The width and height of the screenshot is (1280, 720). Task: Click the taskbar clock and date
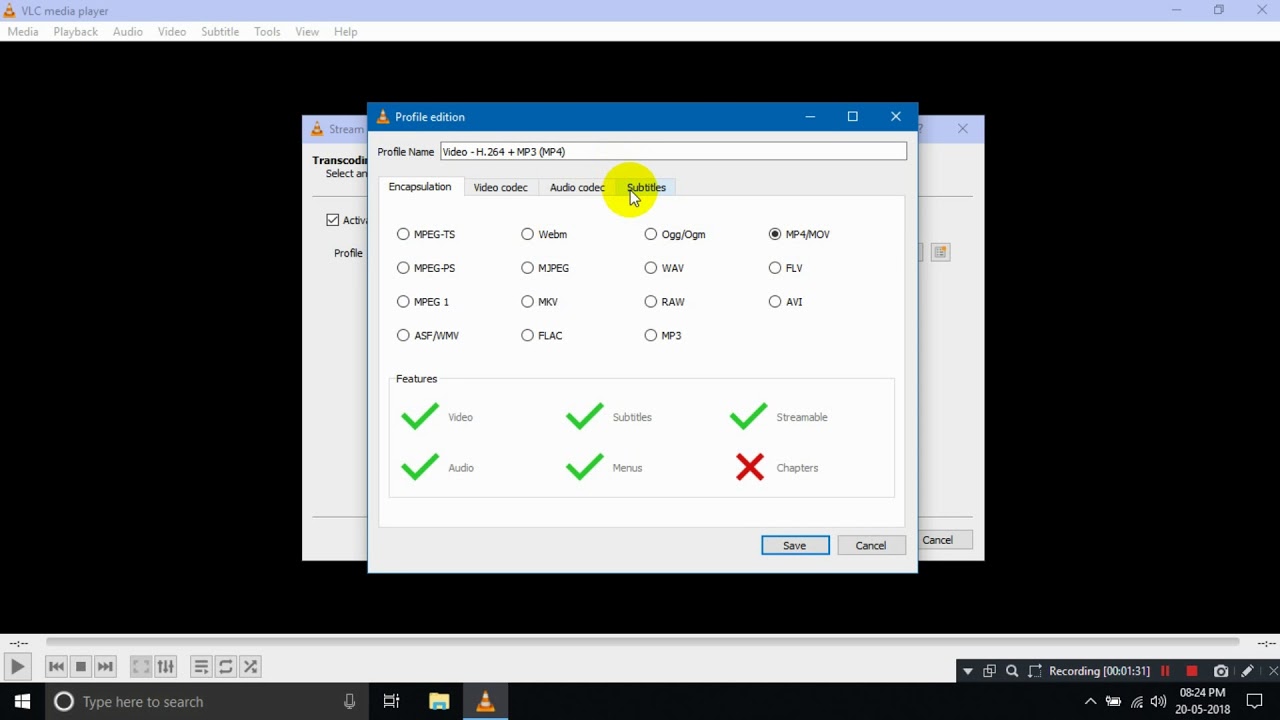coord(1203,701)
